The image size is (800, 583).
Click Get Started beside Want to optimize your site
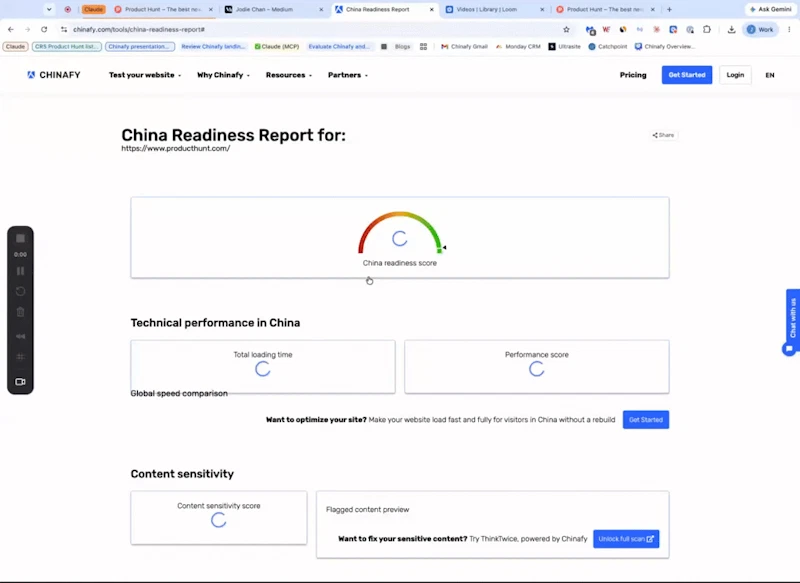[x=645, y=420]
